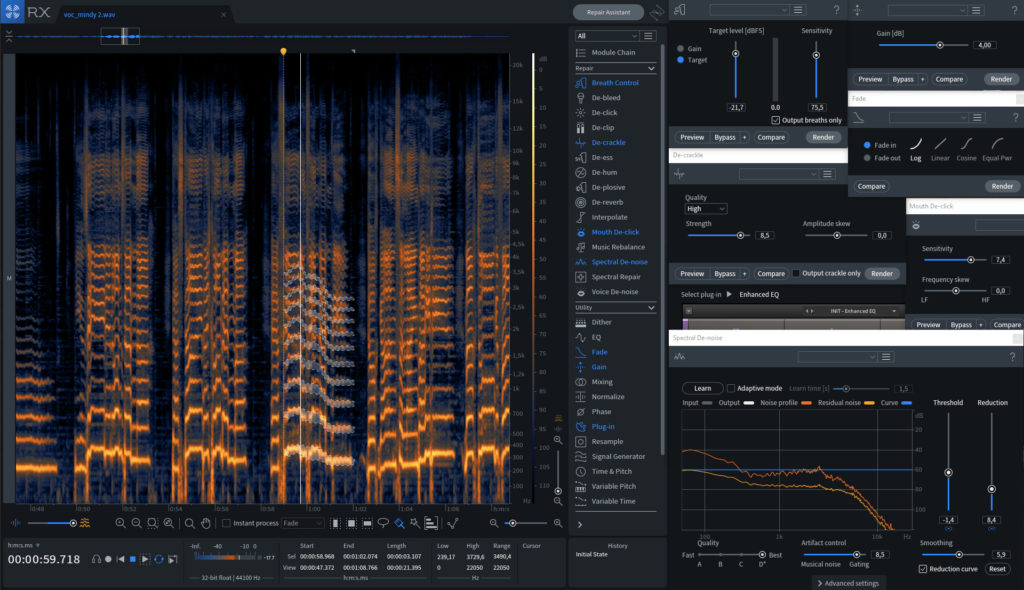1024x590 pixels.
Task: Select the Gain radio button in Breath Control
Action: click(x=680, y=48)
